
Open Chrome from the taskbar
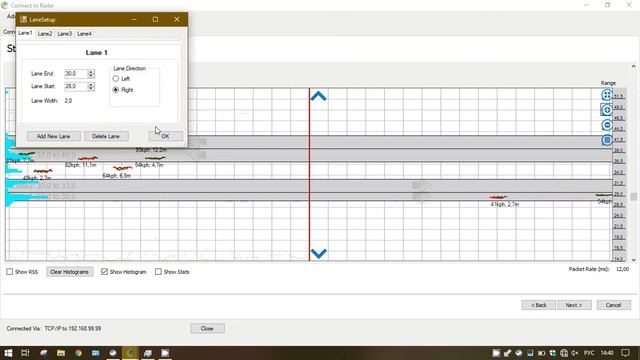(x=78, y=353)
